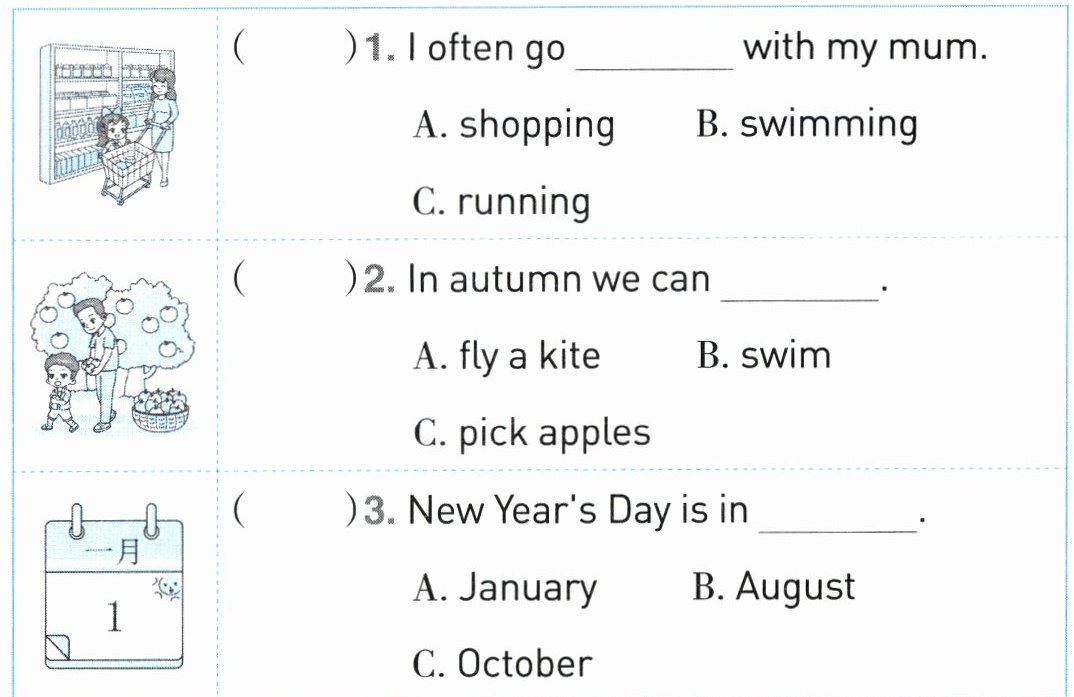Select option C. running
This screenshot has width=1074, height=697.
tap(501, 202)
